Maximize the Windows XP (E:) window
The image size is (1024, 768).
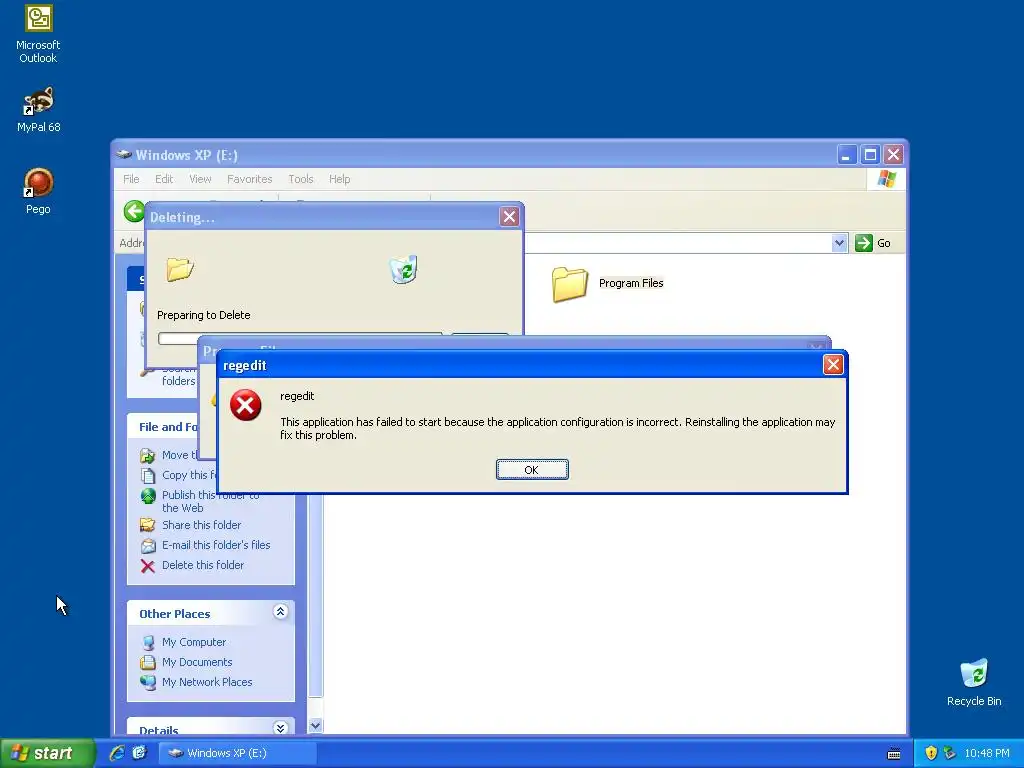pos(870,155)
